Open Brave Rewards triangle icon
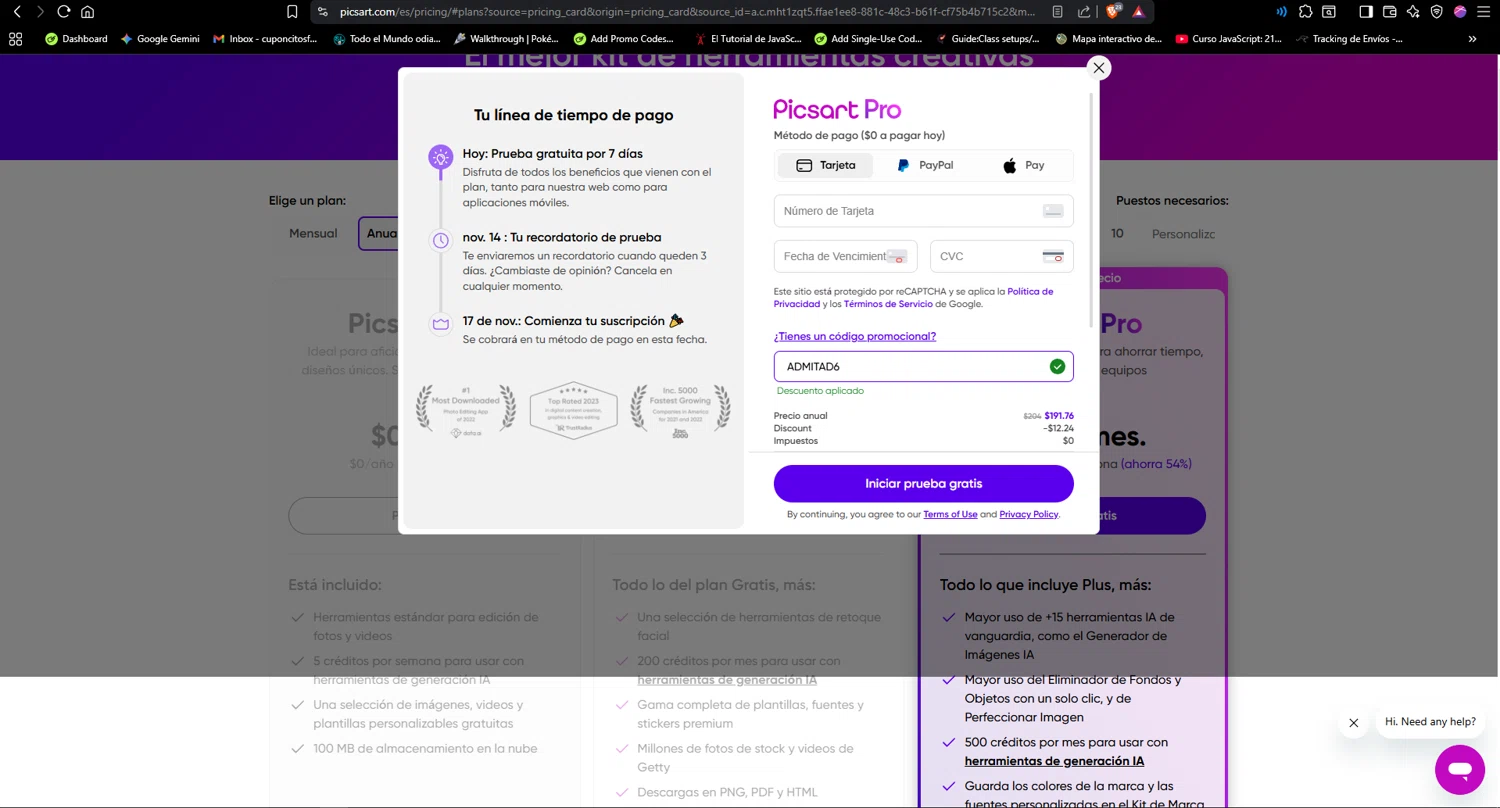This screenshot has height=808, width=1500. (x=1138, y=12)
